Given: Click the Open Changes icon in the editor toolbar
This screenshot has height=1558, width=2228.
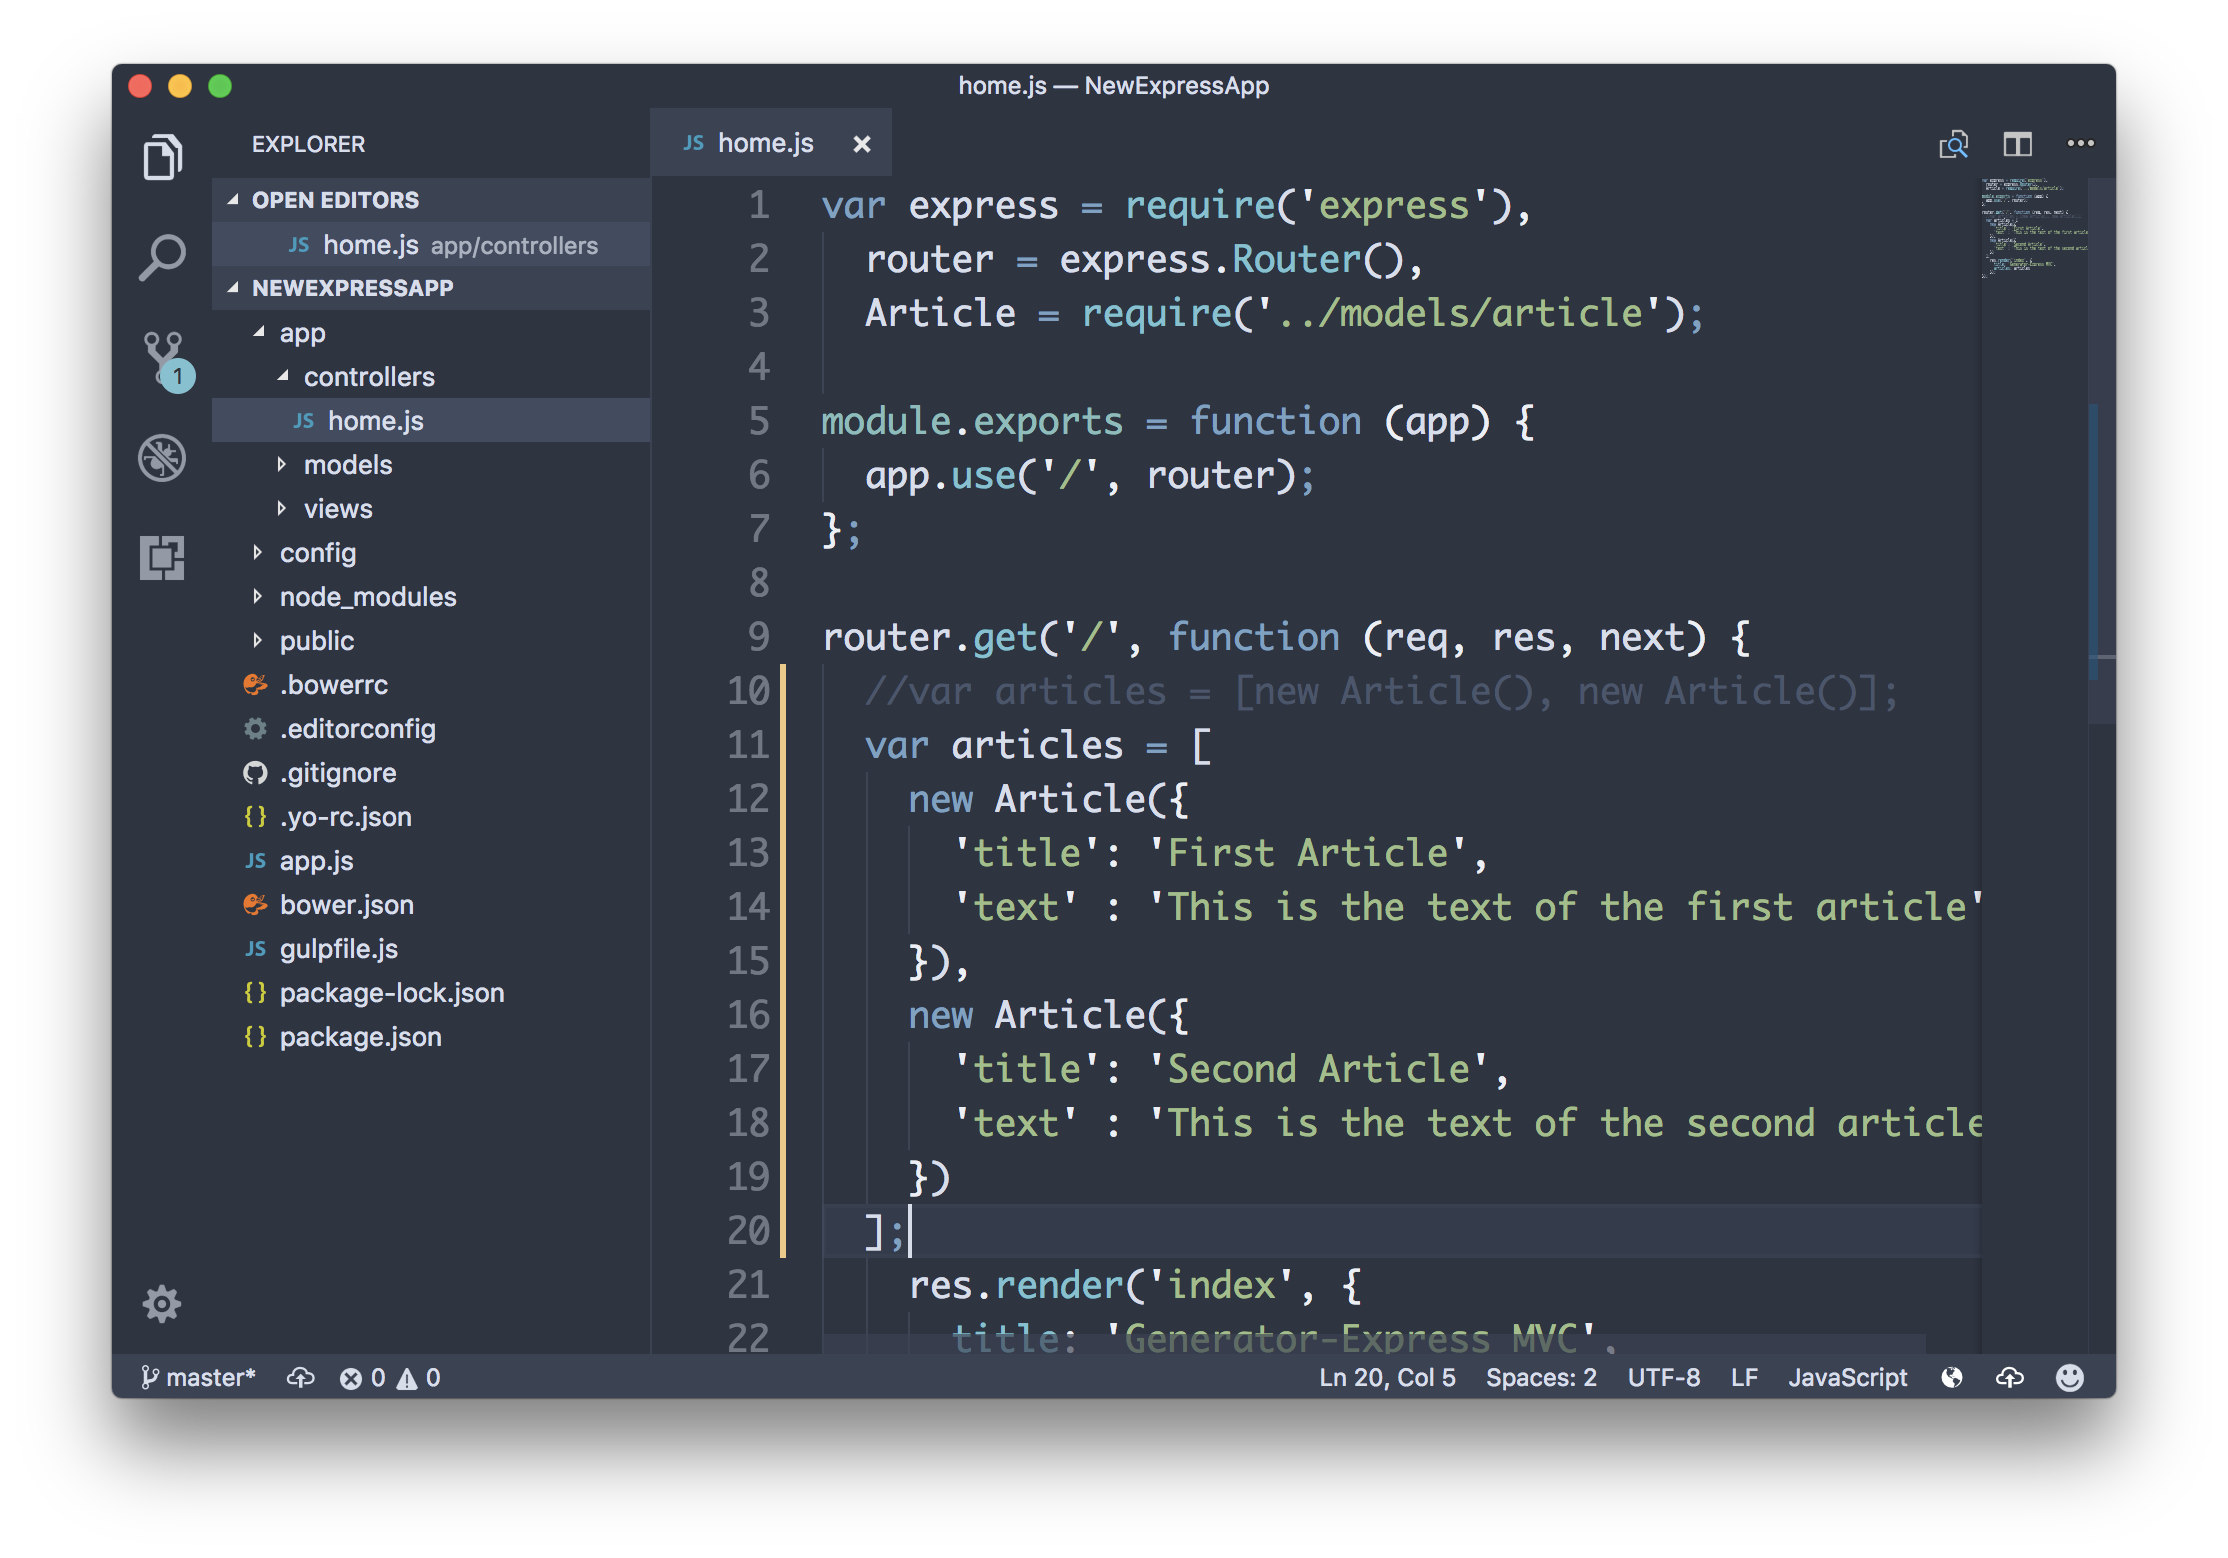Looking at the screenshot, I should 1953,144.
